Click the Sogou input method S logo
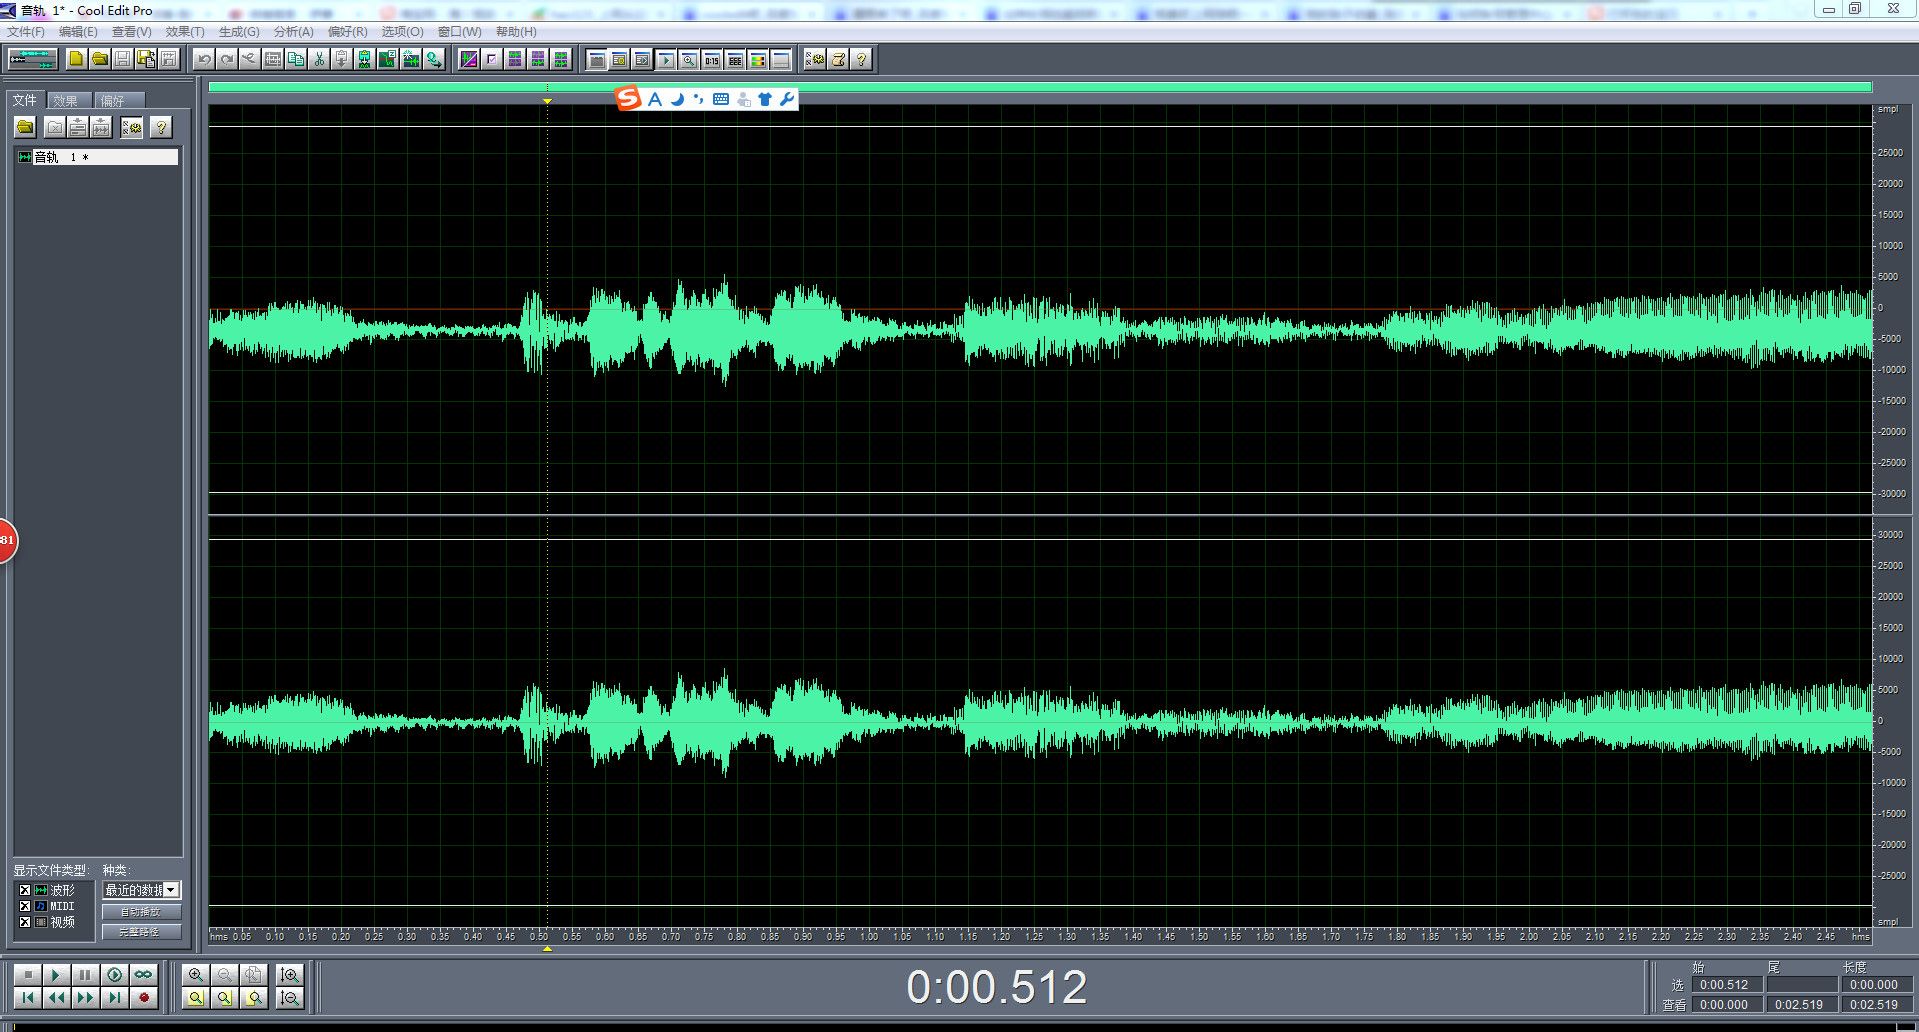This screenshot has width=1919, height=1032. [628, 98]
